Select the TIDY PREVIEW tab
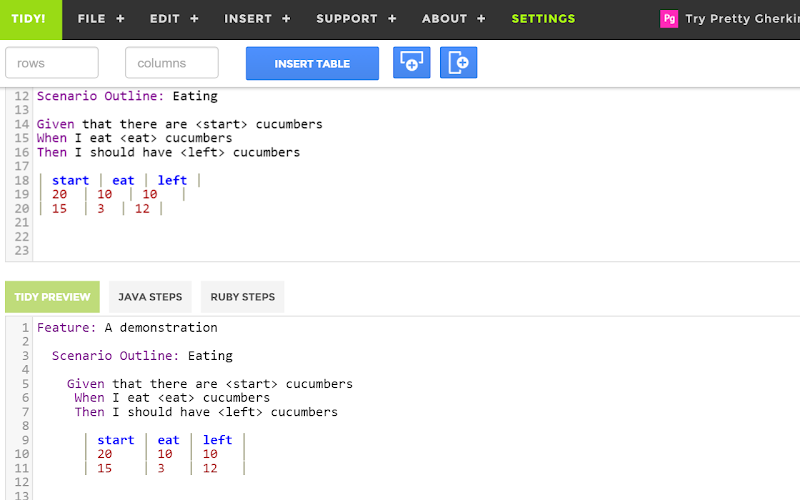800x500 pixels. click(x=53, y=297)
